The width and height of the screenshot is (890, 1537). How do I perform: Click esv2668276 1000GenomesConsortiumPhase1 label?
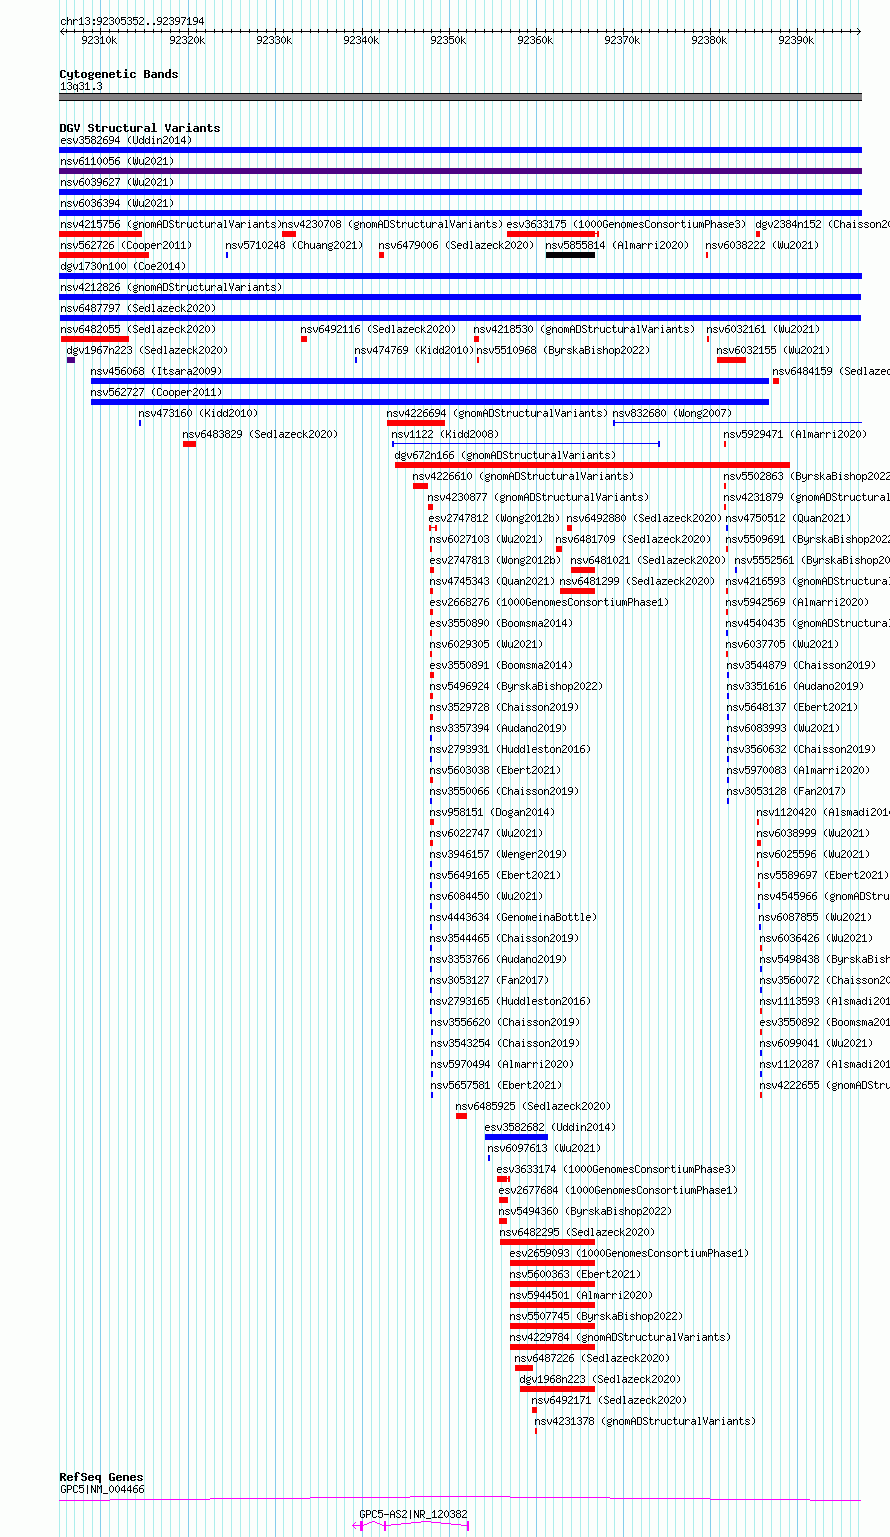point(549,602)
